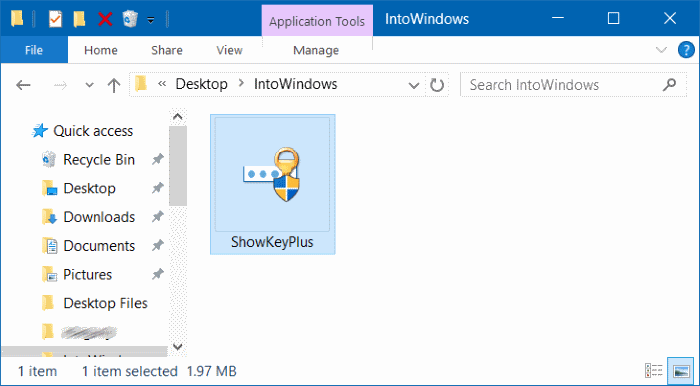Switch to Details view

654,371
